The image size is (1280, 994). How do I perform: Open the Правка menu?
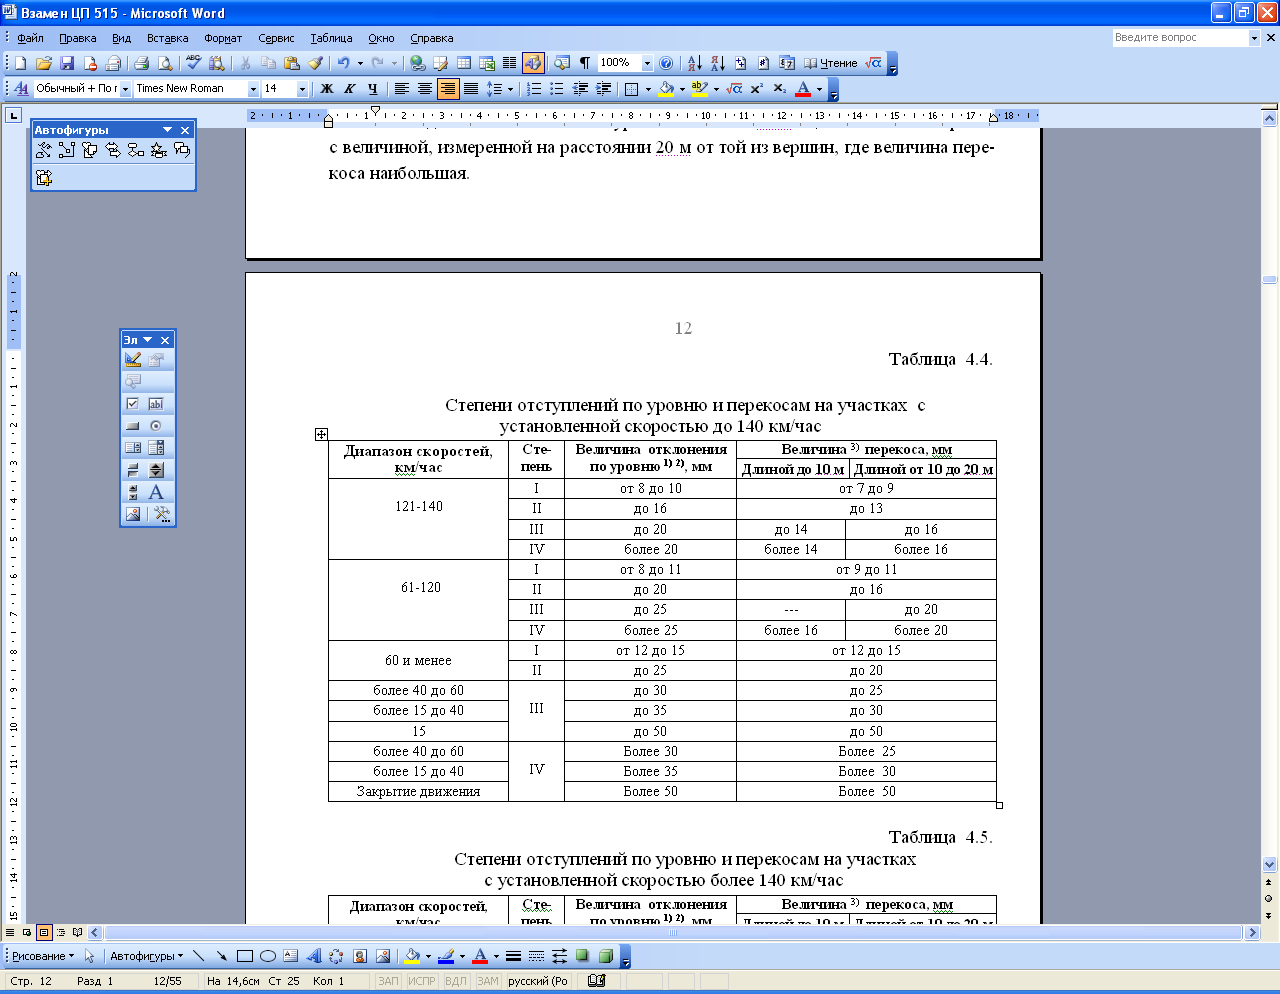pyautogui.click(x=77, y=38)
